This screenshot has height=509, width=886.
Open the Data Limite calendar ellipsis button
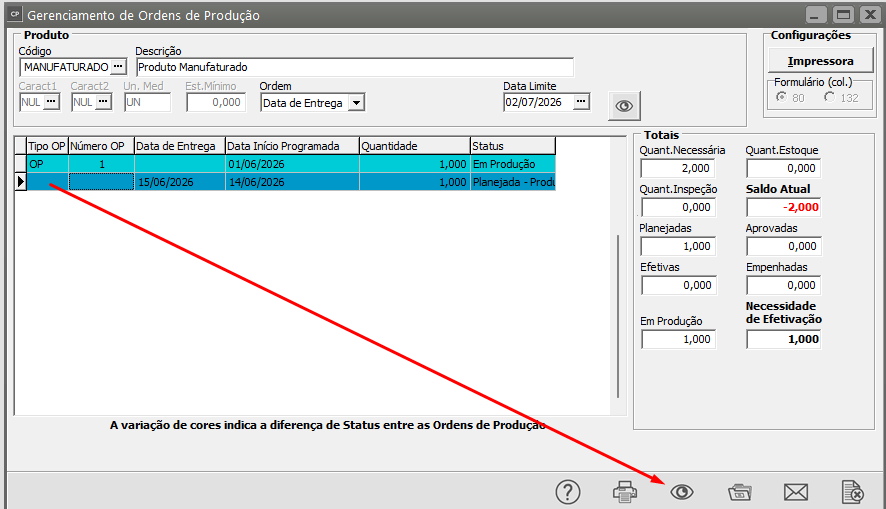pyautogui.click(x=581, y=102)
